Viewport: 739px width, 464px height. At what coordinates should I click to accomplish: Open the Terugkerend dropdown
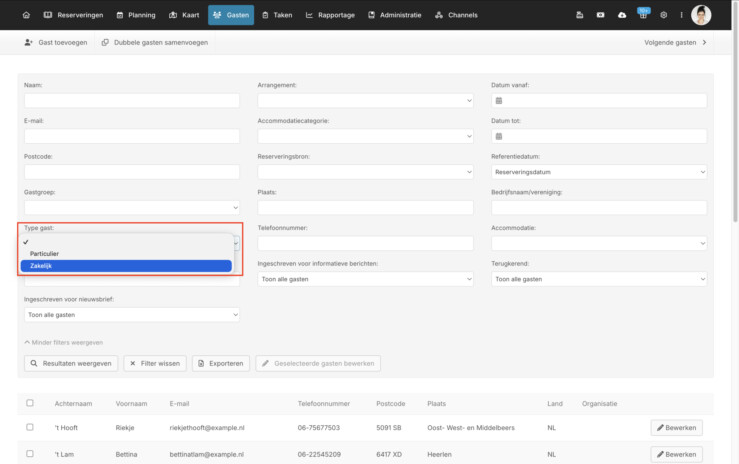(x=599, y=279)
